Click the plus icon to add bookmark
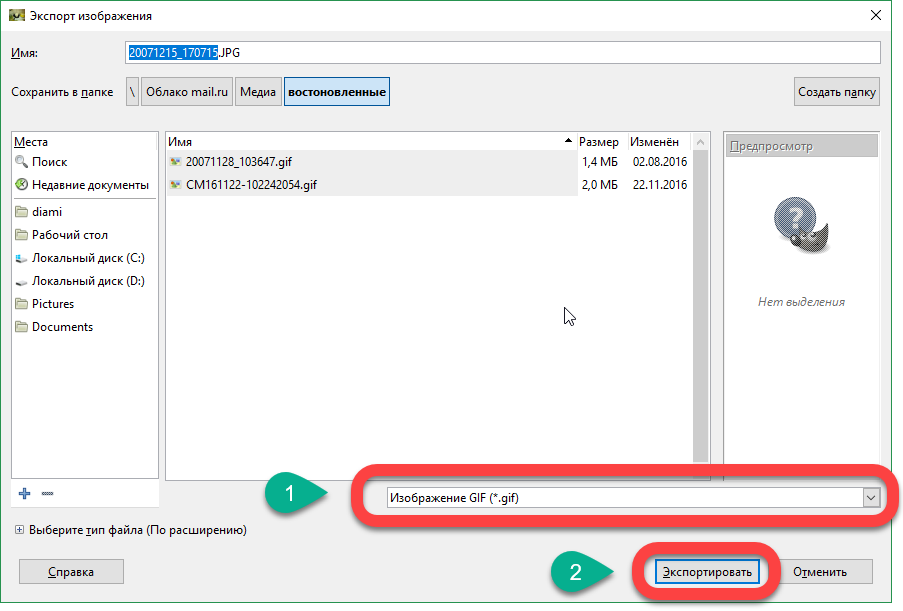Viewport: 903px width, 611px height. (x=25, y=494)
